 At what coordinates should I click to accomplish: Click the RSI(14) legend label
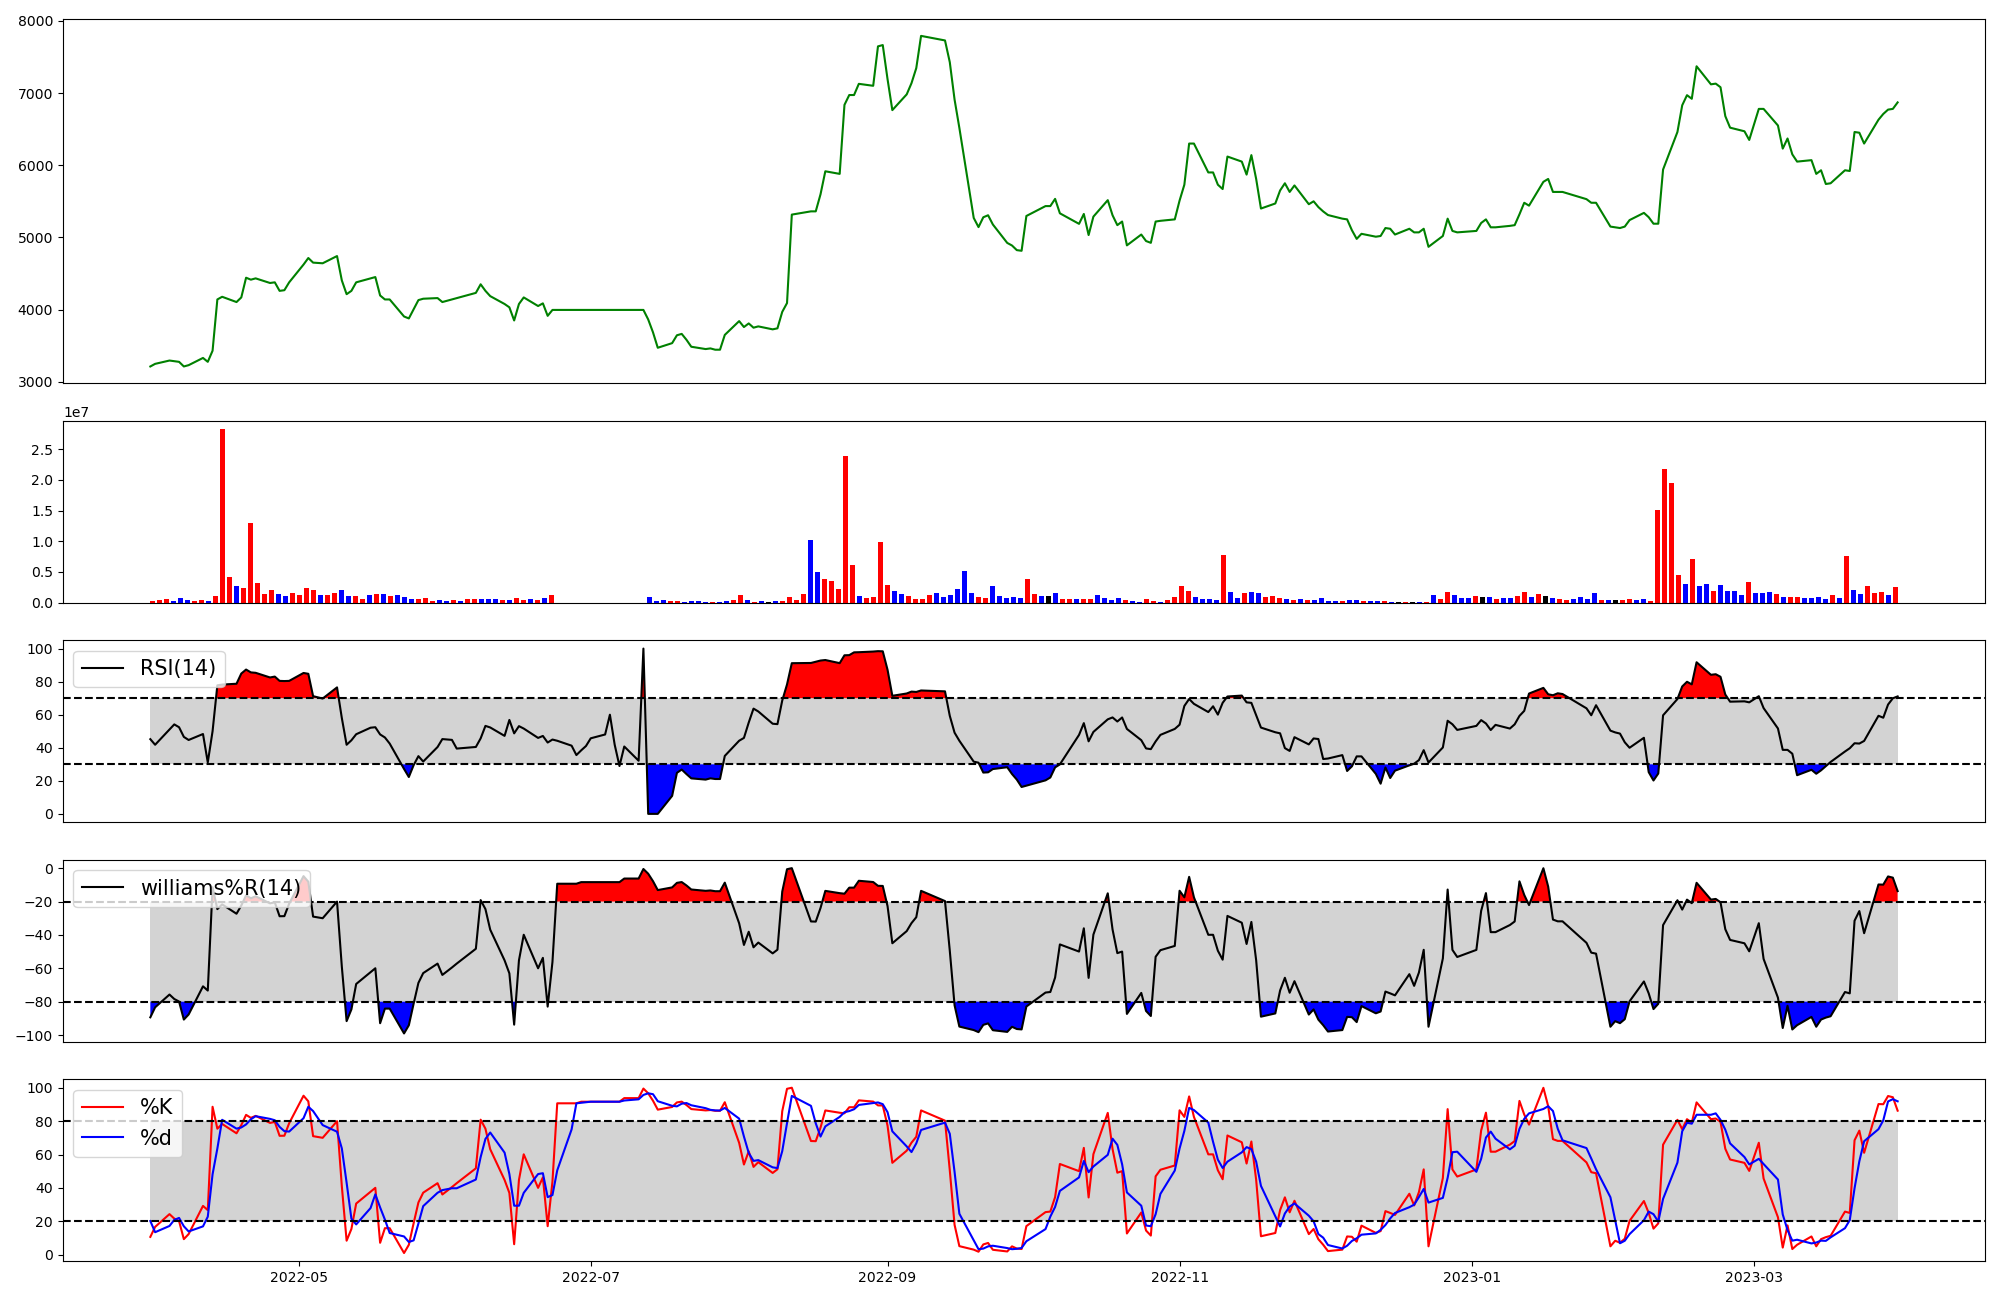(x=177, y=668)
